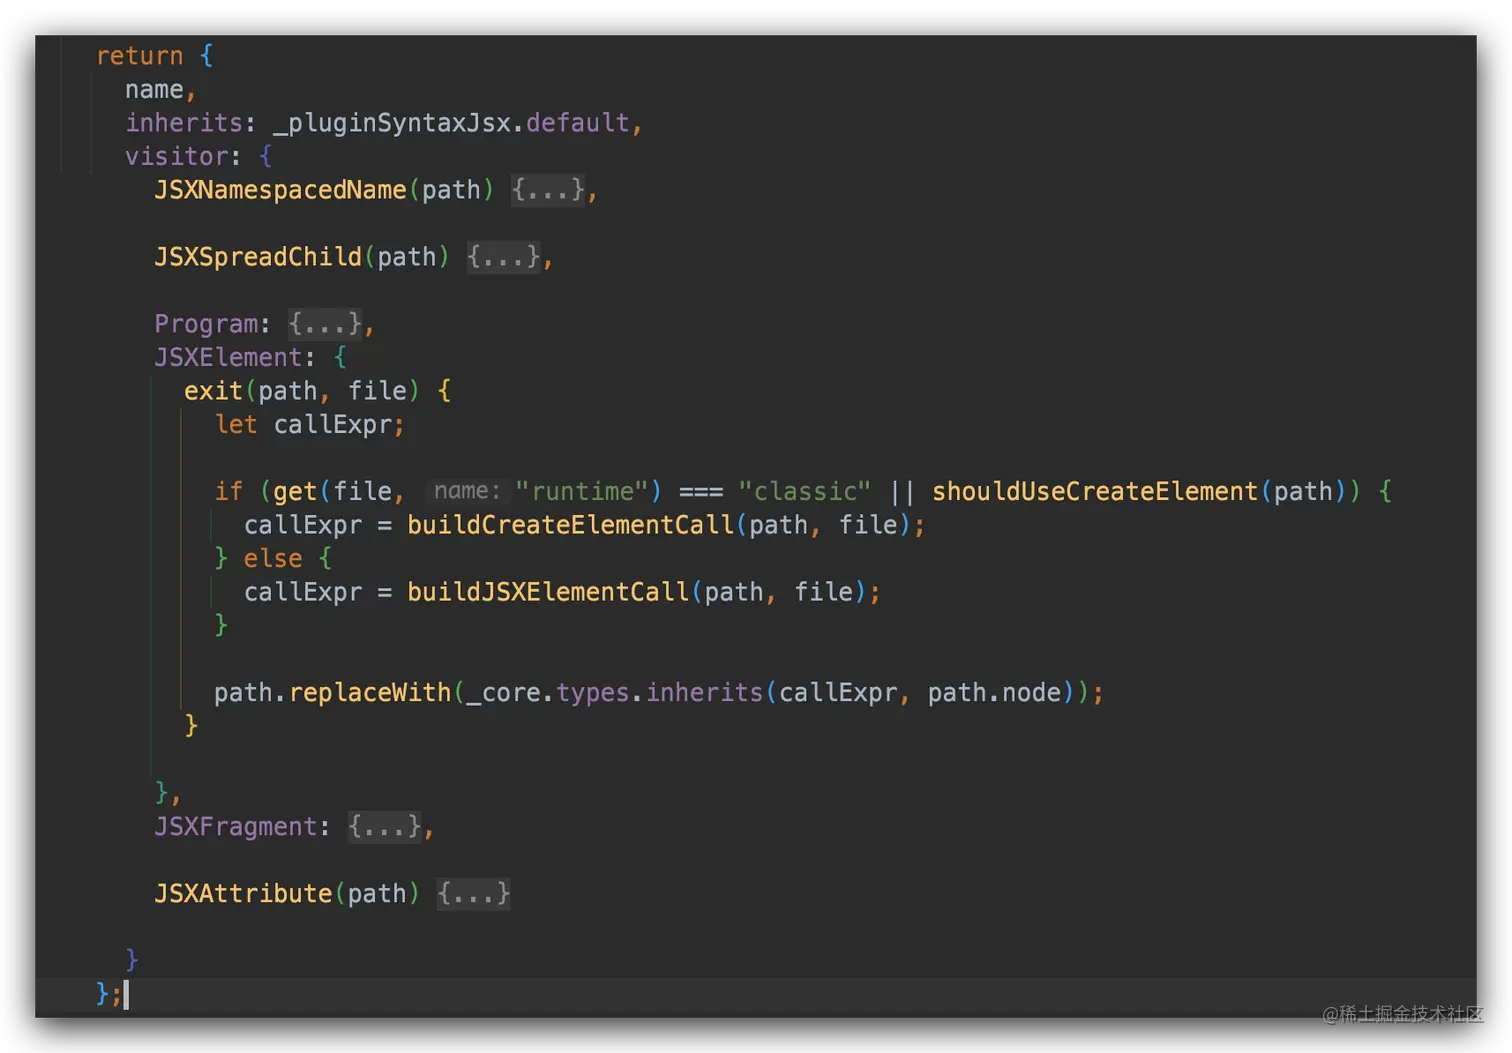
Task: Click the JSXSpreadChild method name
Action: [258, 256]
